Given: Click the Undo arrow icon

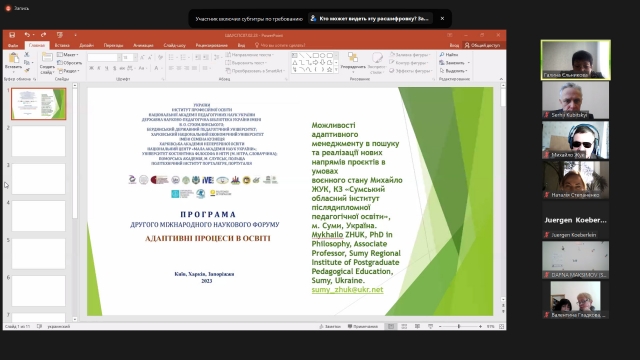Looking at the screenshot, I should coord(27,35).
